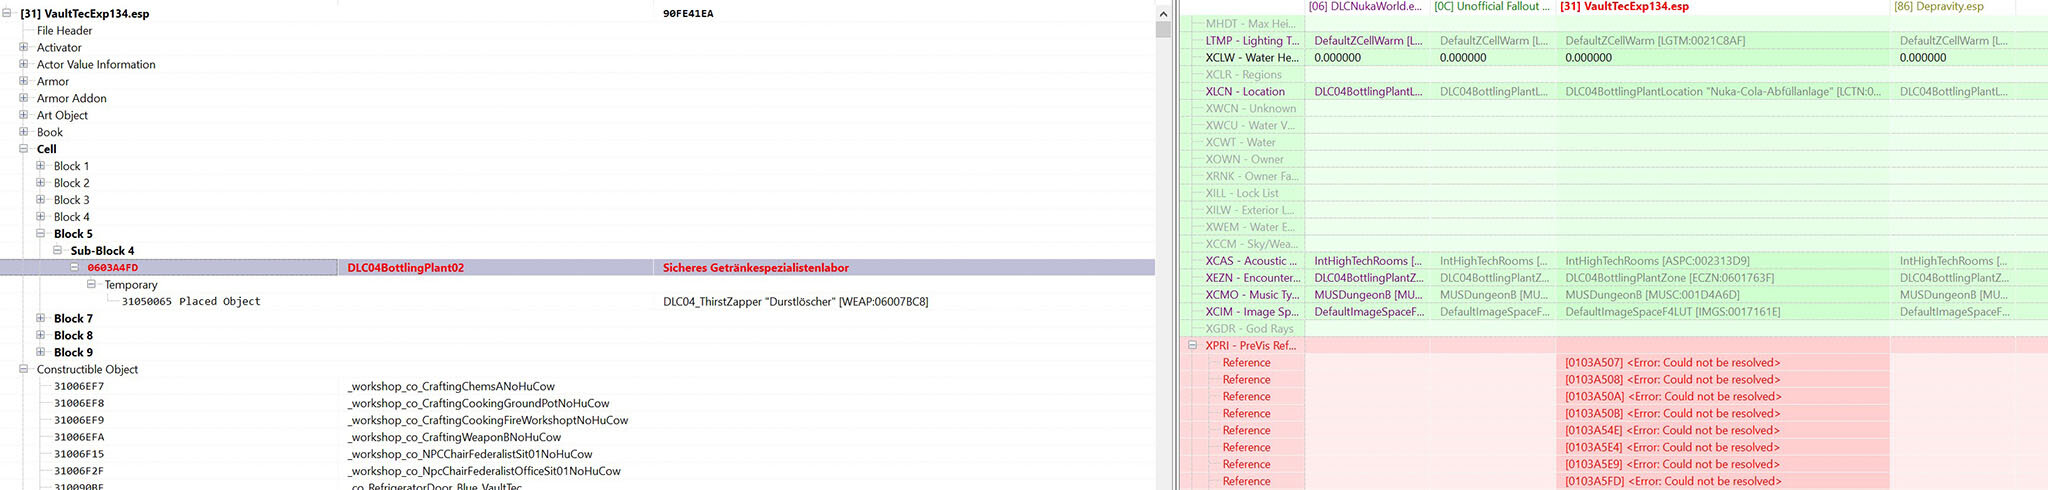
Task: Select the XEZN - Encounter Zone row label
Action: click(1252, 278)
